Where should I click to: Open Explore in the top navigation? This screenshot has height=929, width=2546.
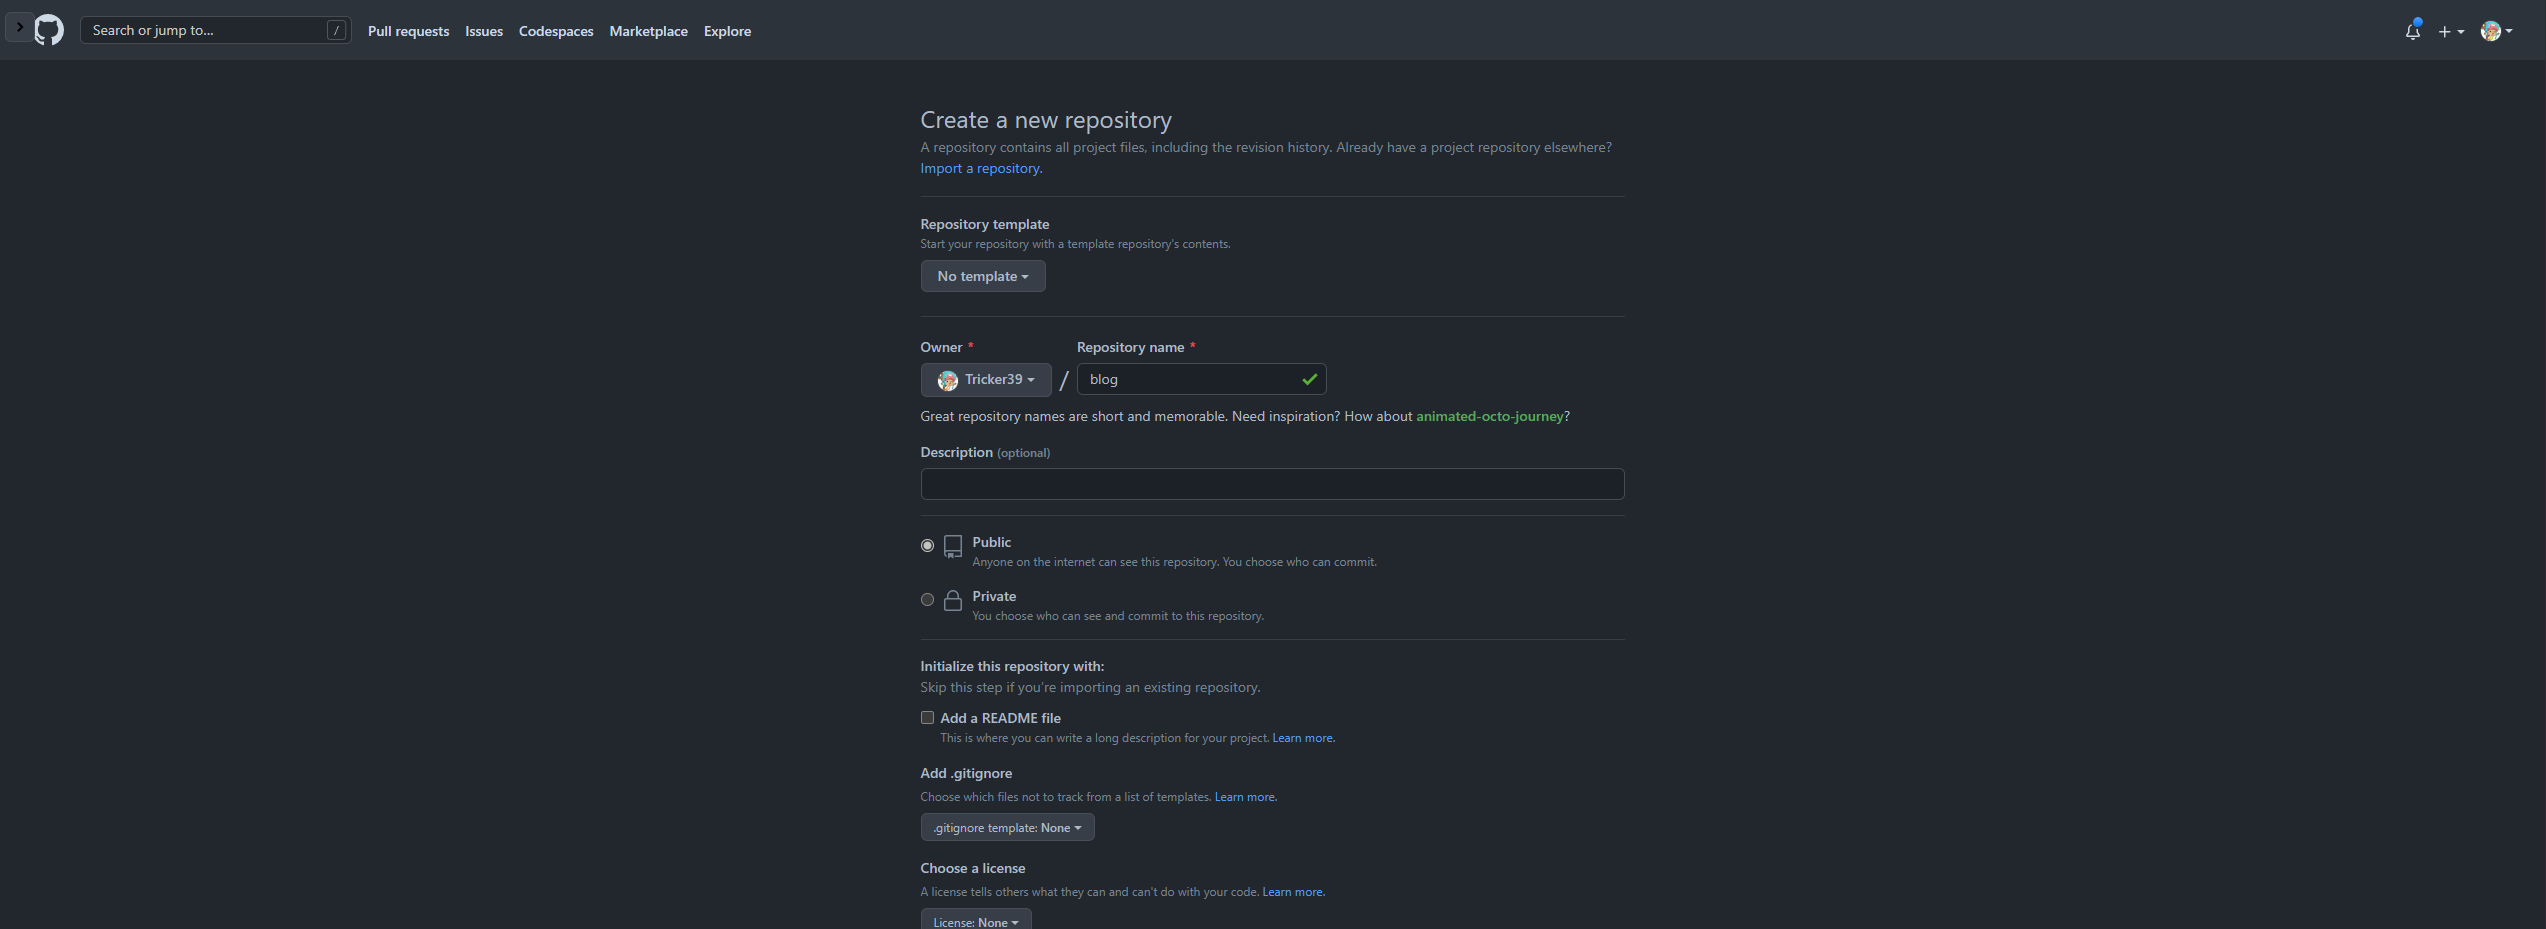pyautogui.click(x=727, y=31)
